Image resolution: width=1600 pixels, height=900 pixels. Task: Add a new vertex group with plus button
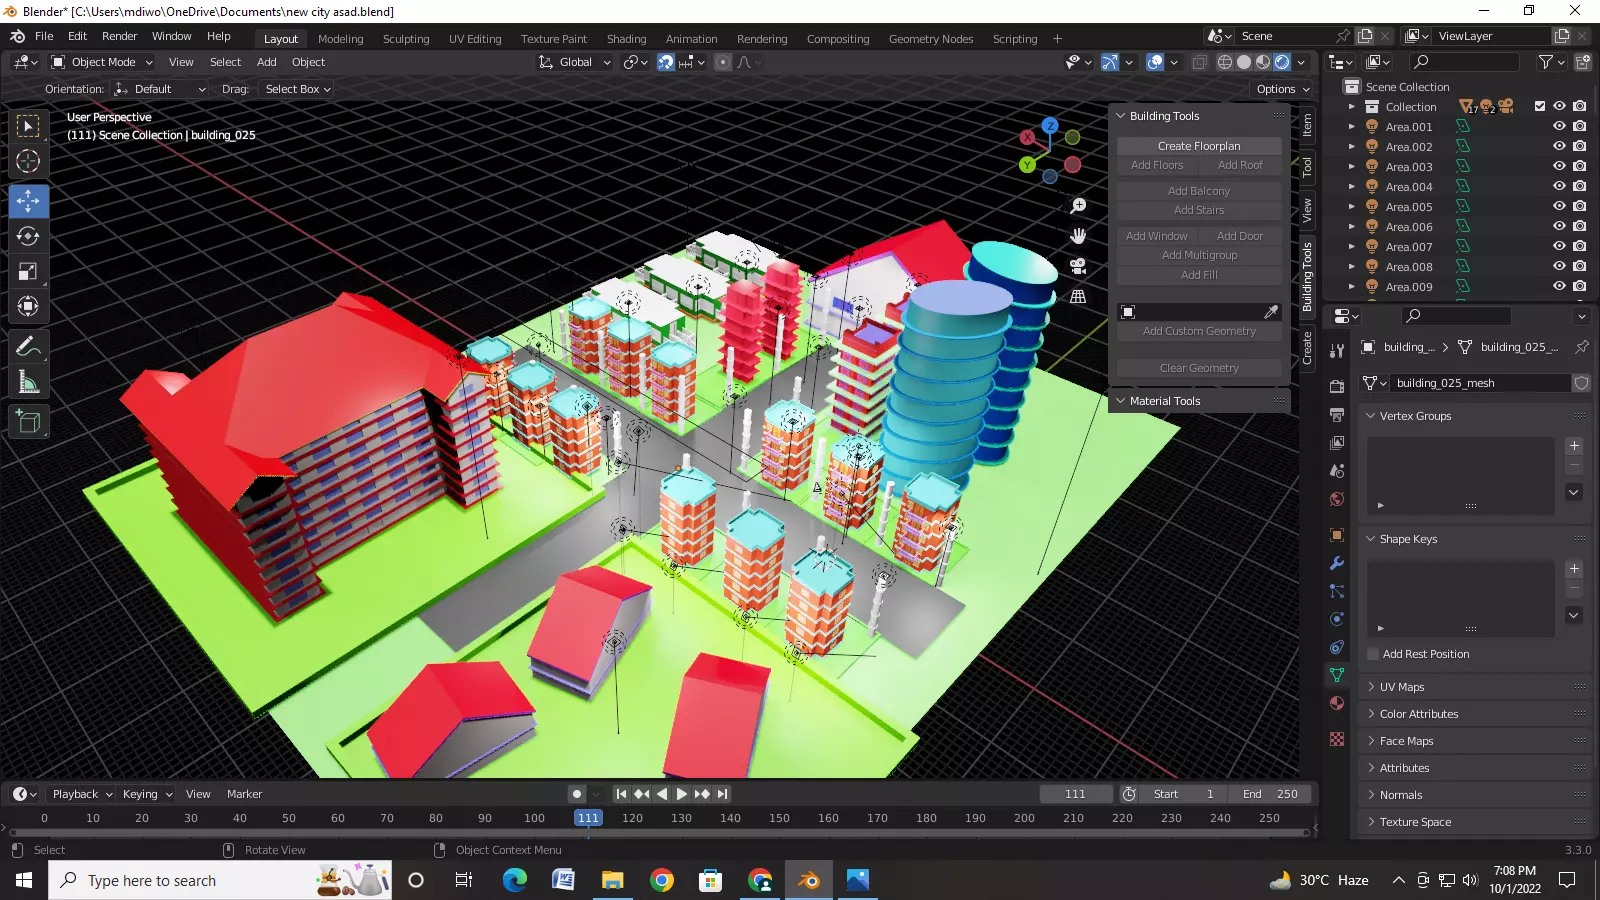tap(1574, 446)
